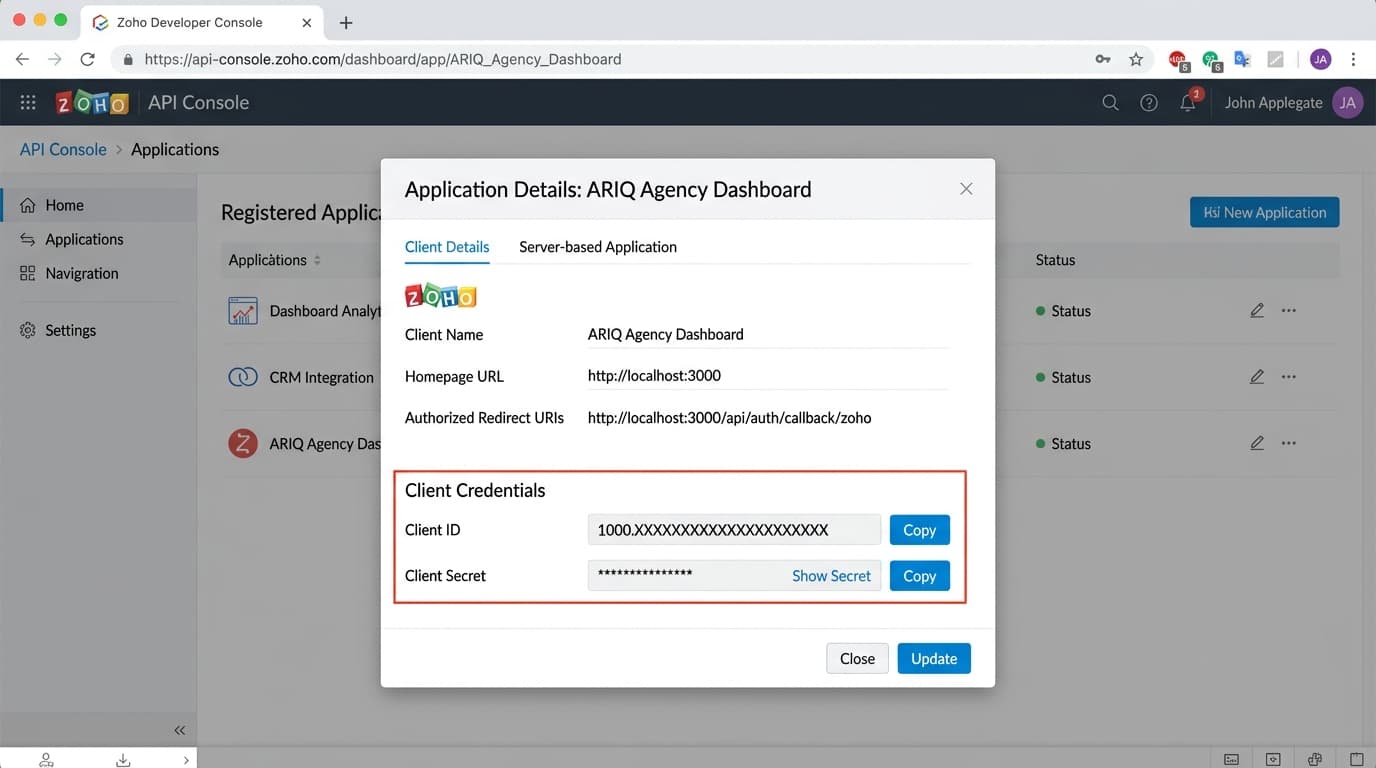Copy the Client Secret
1376x768 pixels.
[x=919, y=576]
